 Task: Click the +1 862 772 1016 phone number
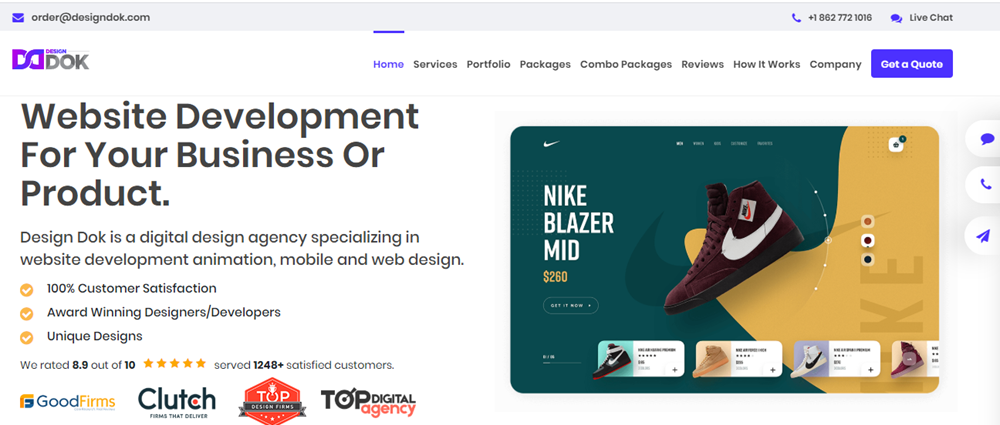(839, 18)
